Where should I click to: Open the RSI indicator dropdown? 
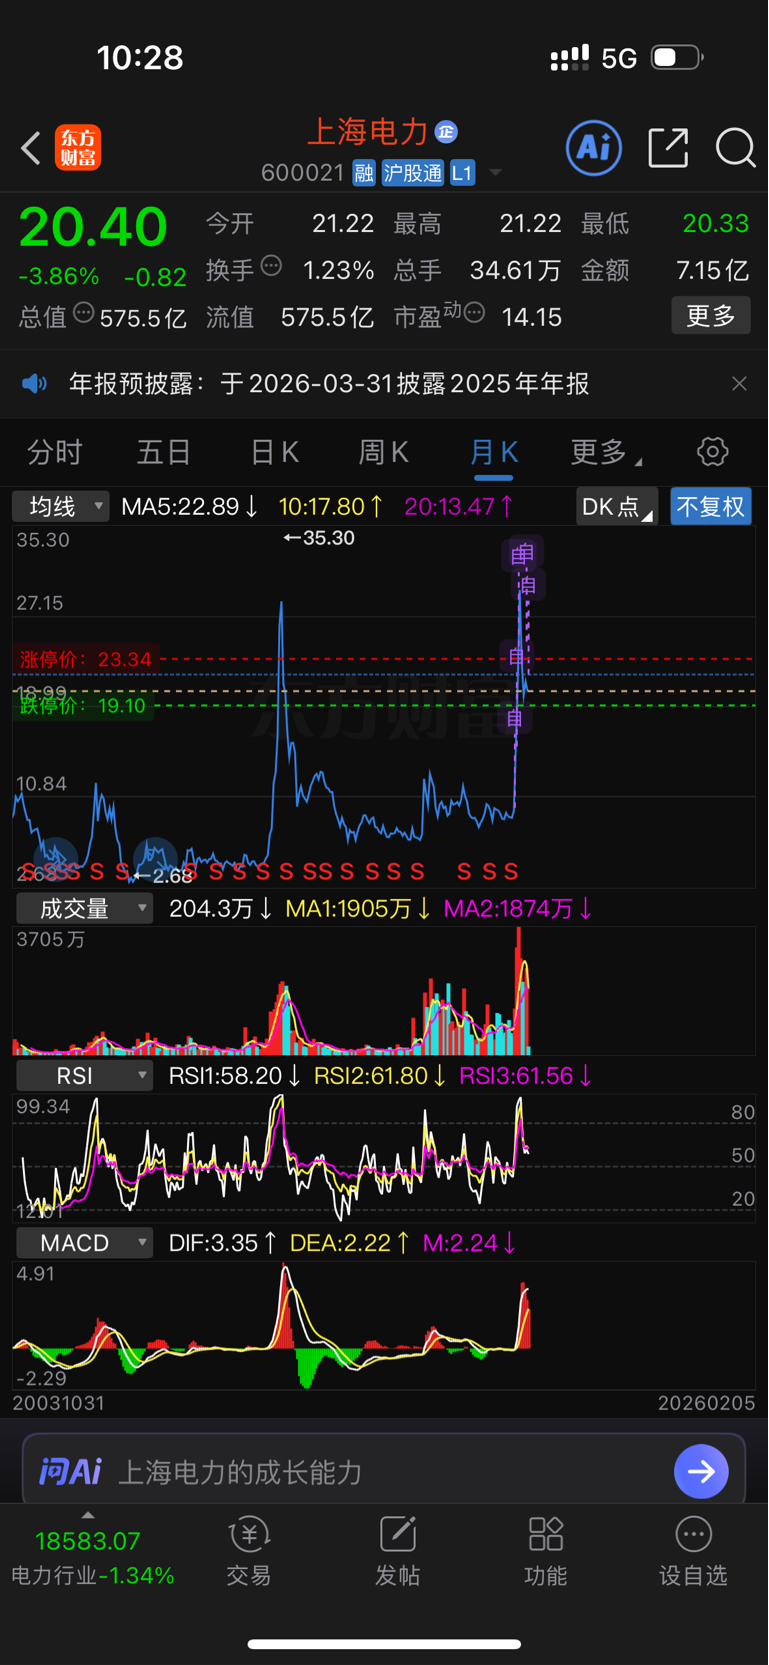[x=84, y=1075]
